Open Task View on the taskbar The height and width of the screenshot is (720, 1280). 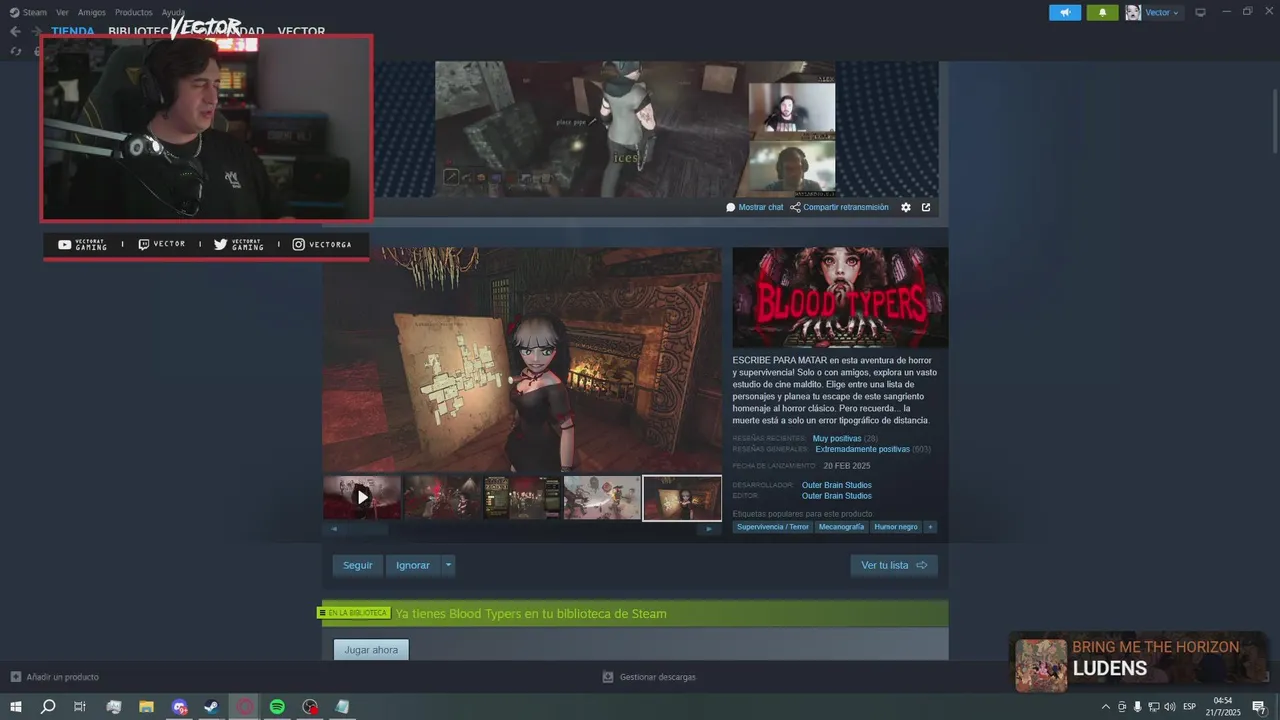click(80, 707)
